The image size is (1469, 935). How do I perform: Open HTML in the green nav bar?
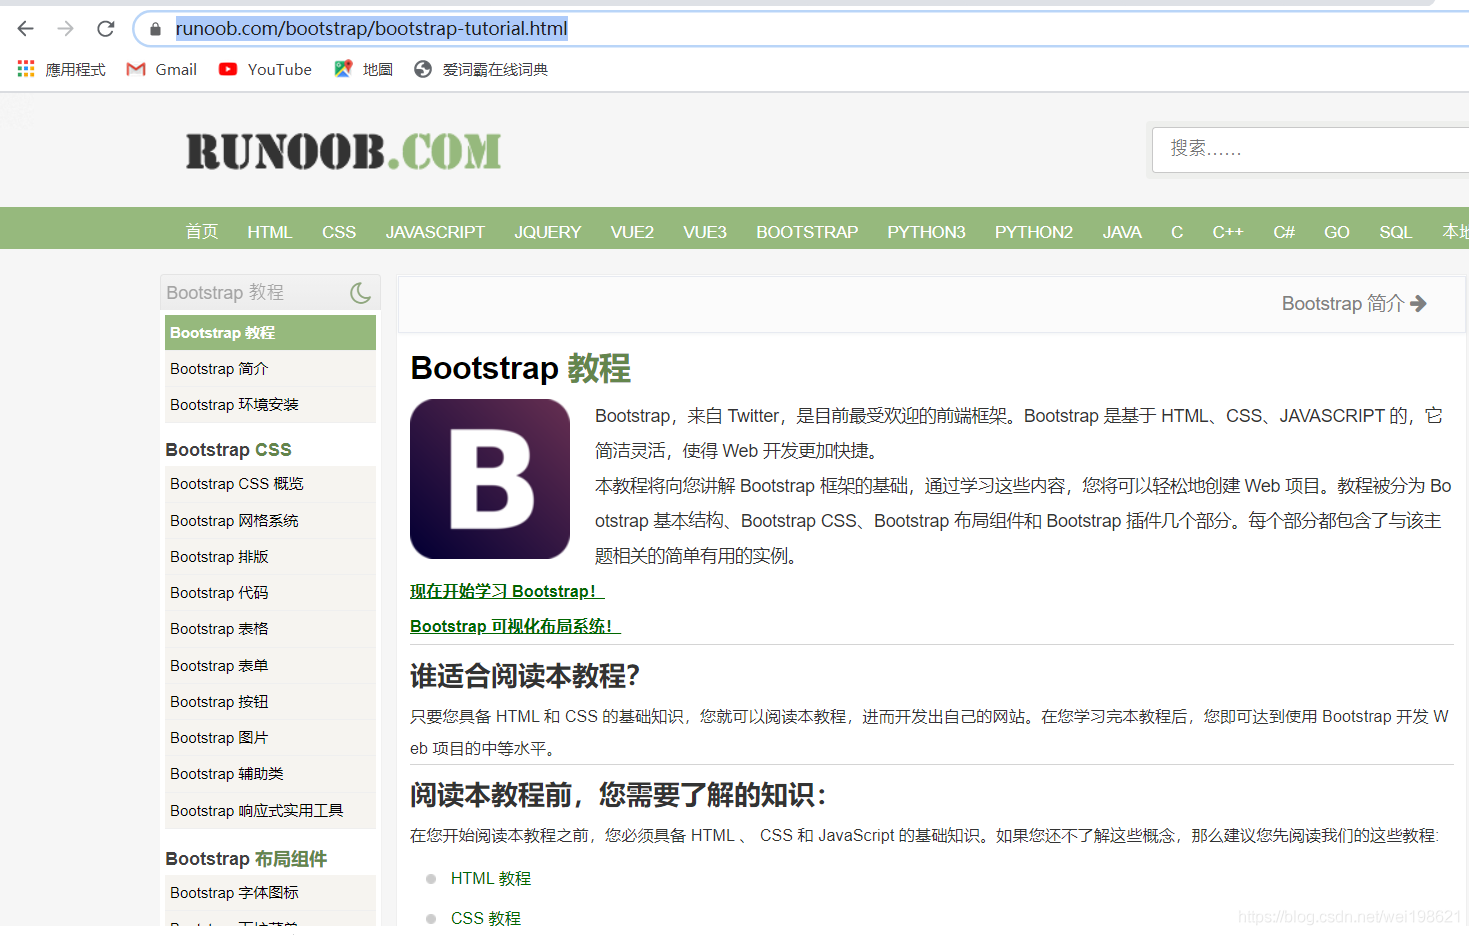[x=270, y=232]
